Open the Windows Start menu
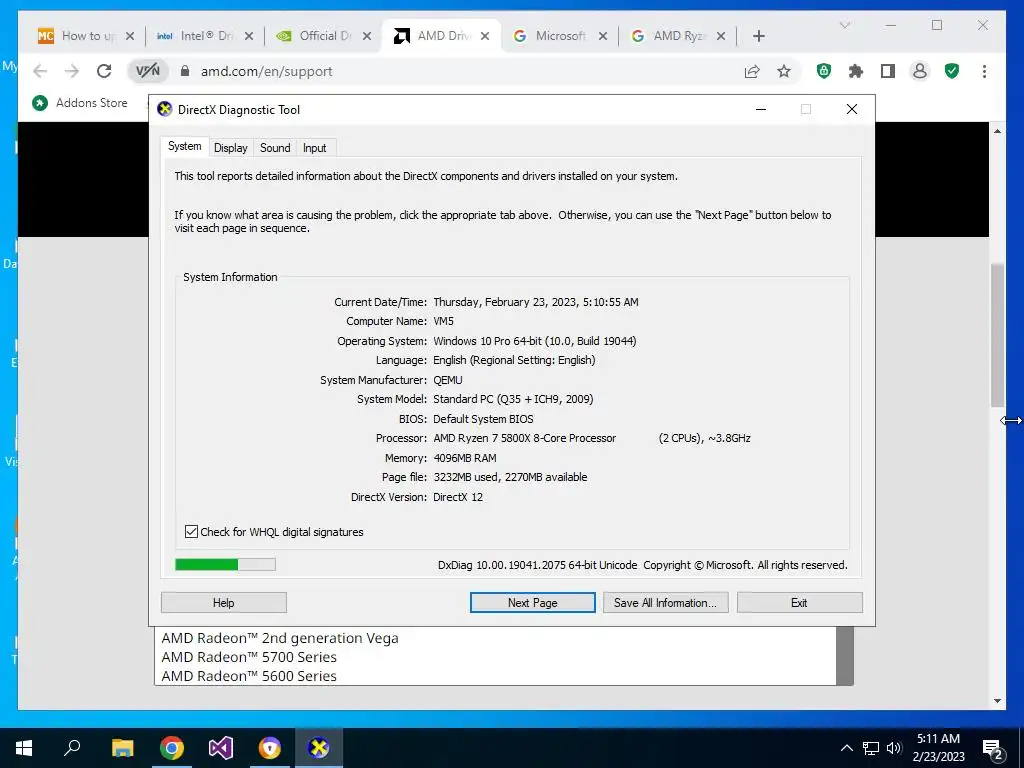Viewport: 1024px width, 768px height. 24,748
